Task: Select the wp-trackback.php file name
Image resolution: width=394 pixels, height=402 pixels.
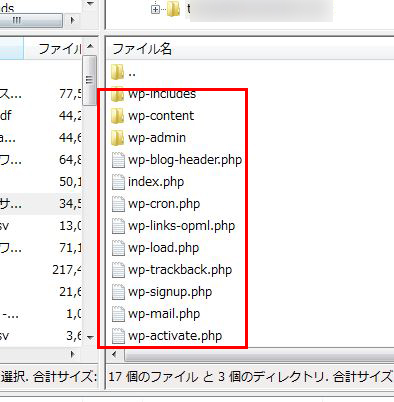Action: (180, 270)
